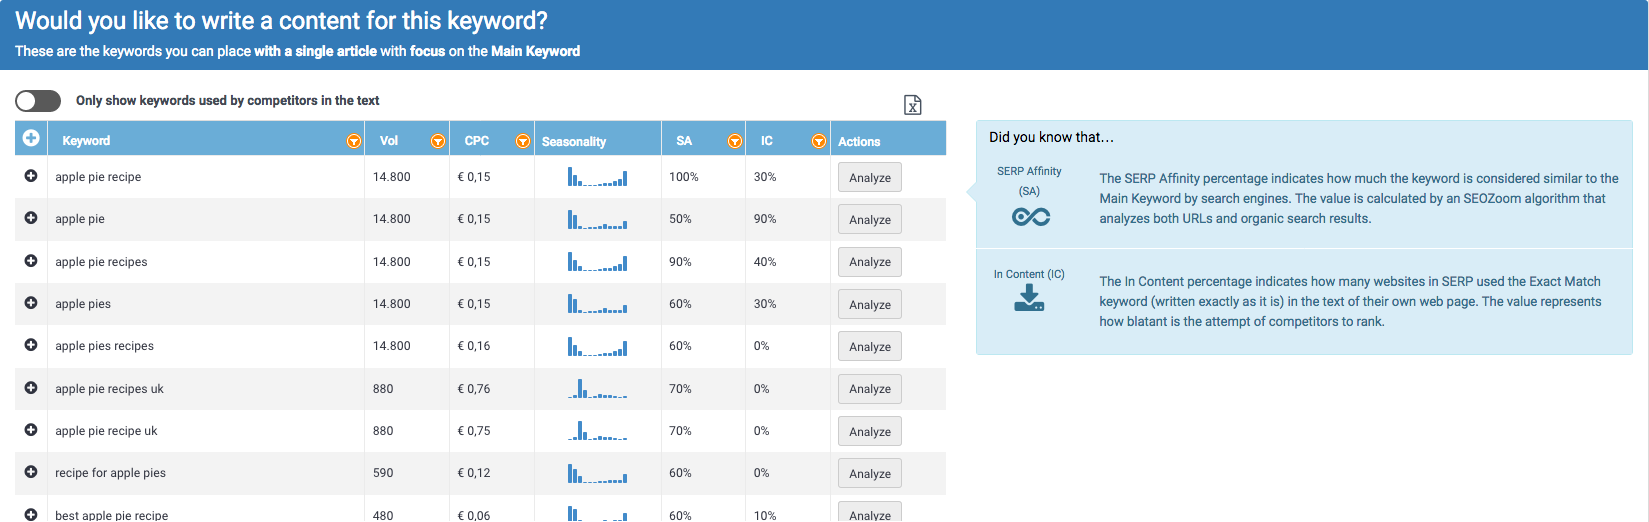Analyze the 'apple pies recipes' keyword
Image resolution: width=1649 pixels, height=522 pixels.
coord(870,347)
